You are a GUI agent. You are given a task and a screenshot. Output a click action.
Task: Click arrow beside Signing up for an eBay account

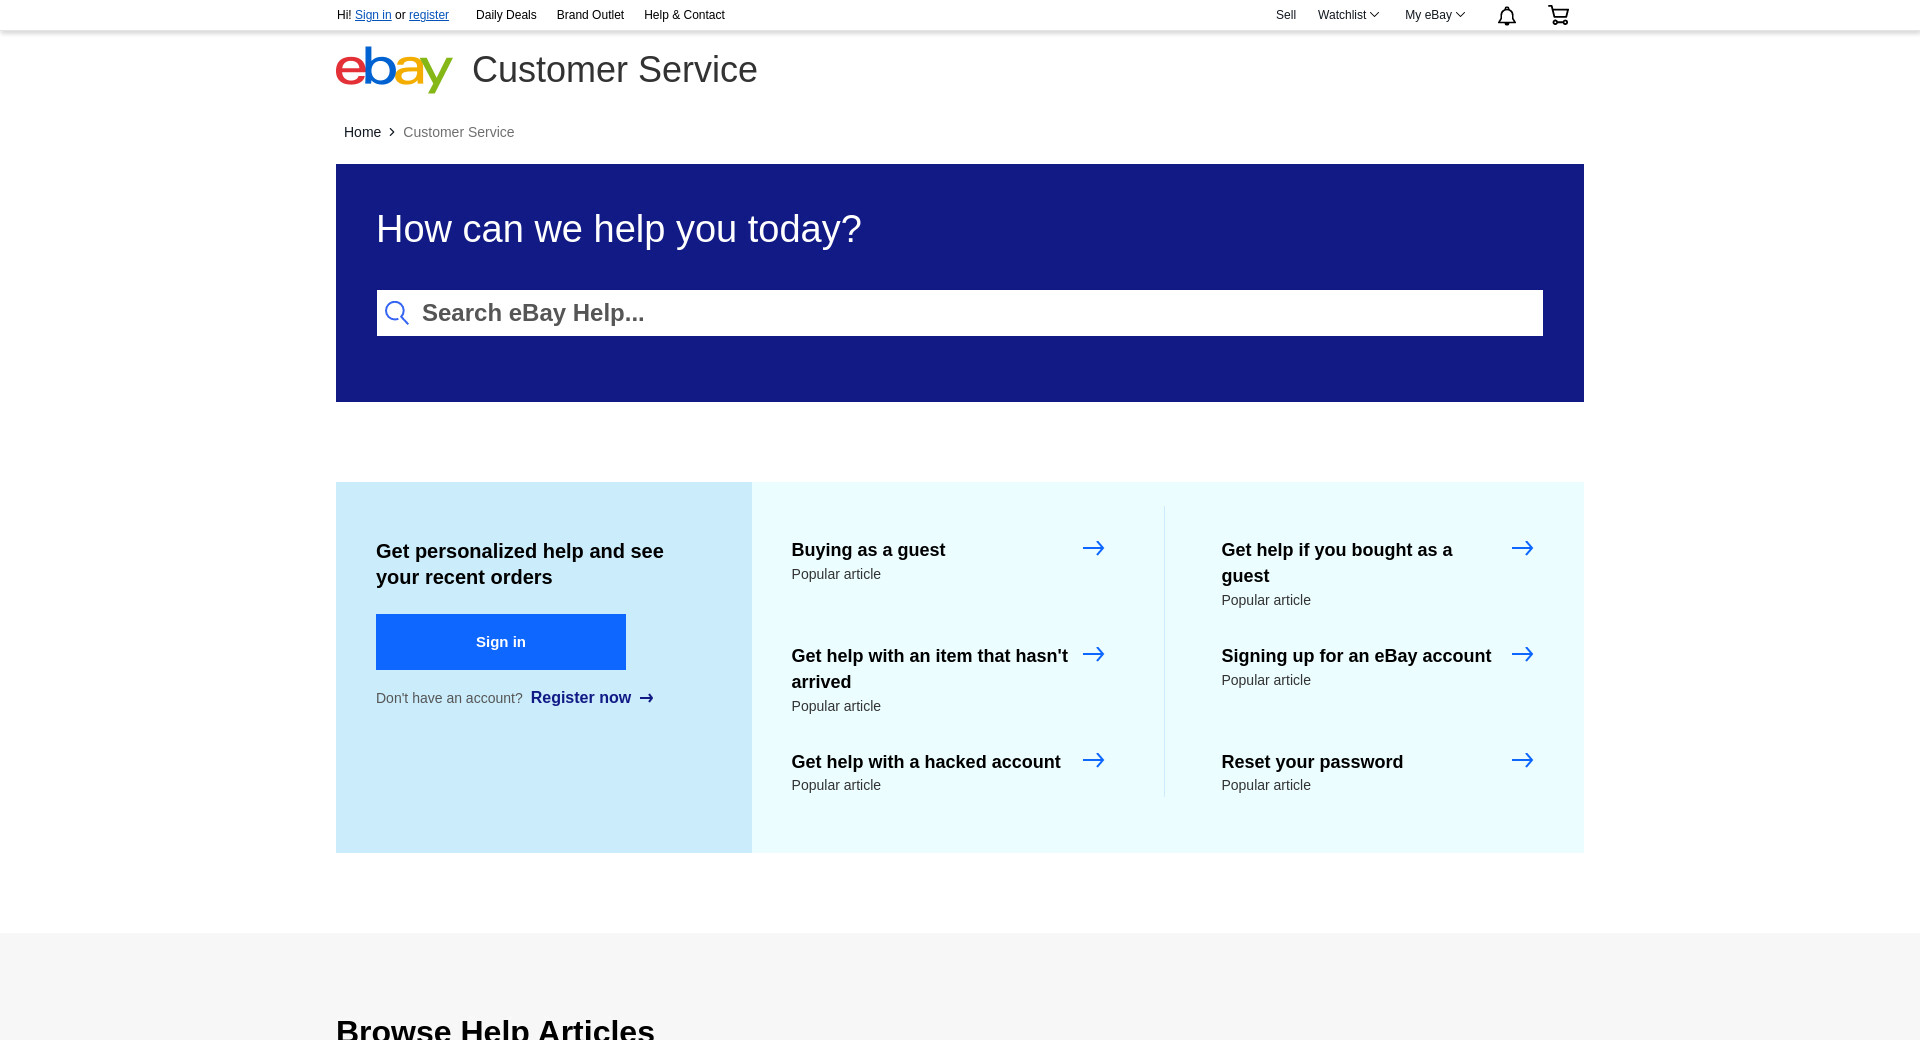click(x=1522, y=654)
